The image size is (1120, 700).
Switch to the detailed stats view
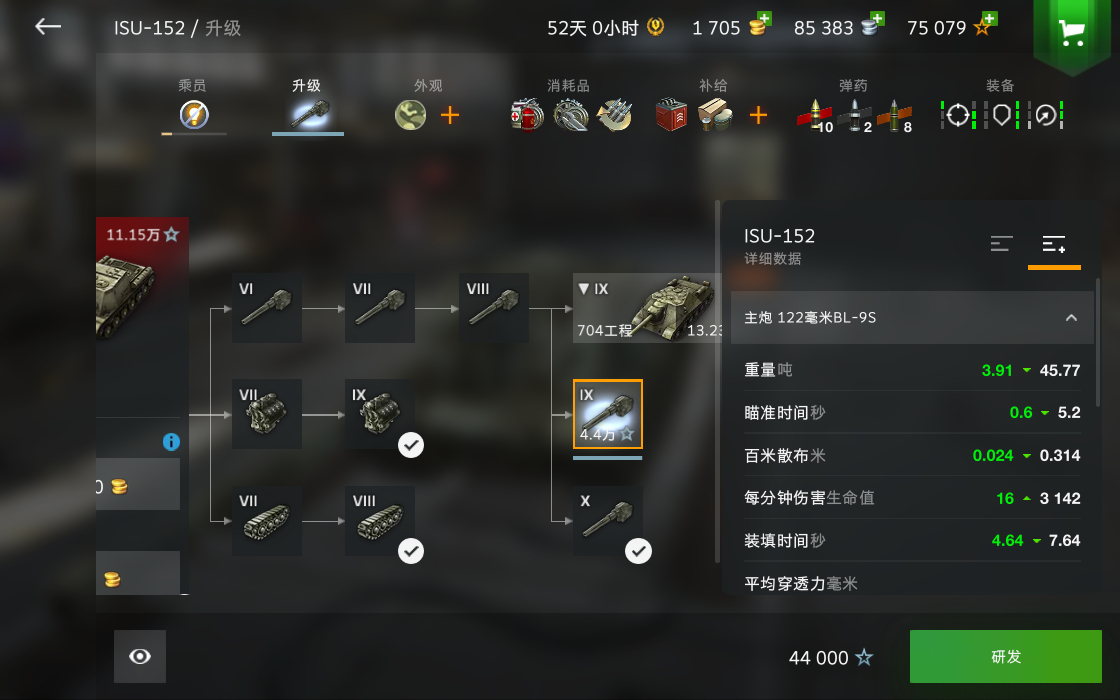pyautogui.click(x=1054, y=244)
